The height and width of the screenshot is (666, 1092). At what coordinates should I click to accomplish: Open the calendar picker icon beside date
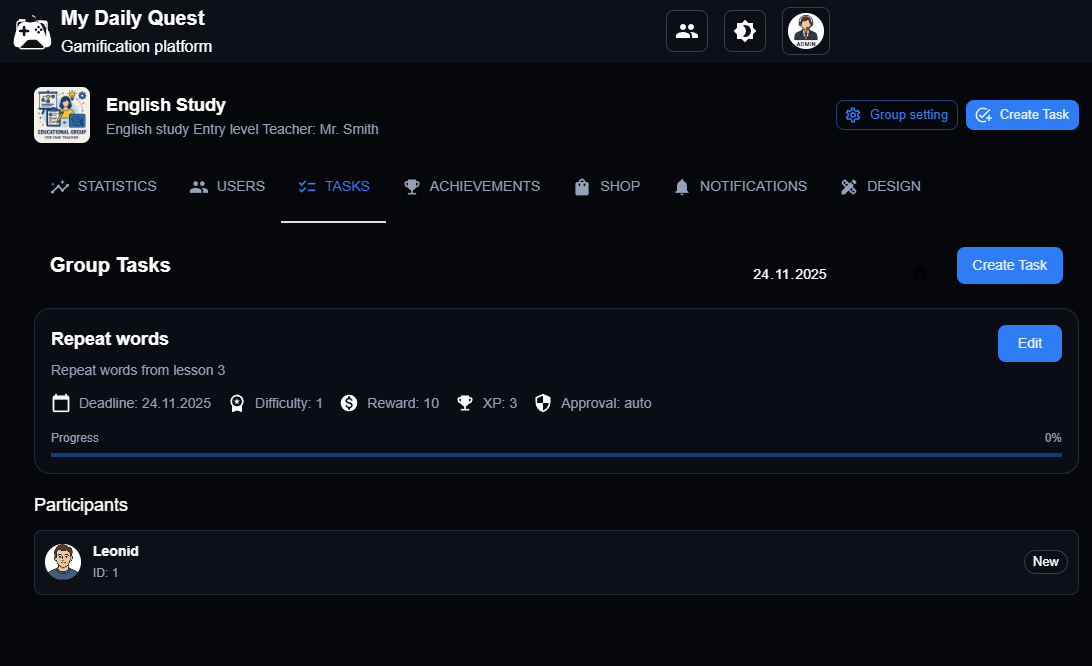tap(920, 274)
